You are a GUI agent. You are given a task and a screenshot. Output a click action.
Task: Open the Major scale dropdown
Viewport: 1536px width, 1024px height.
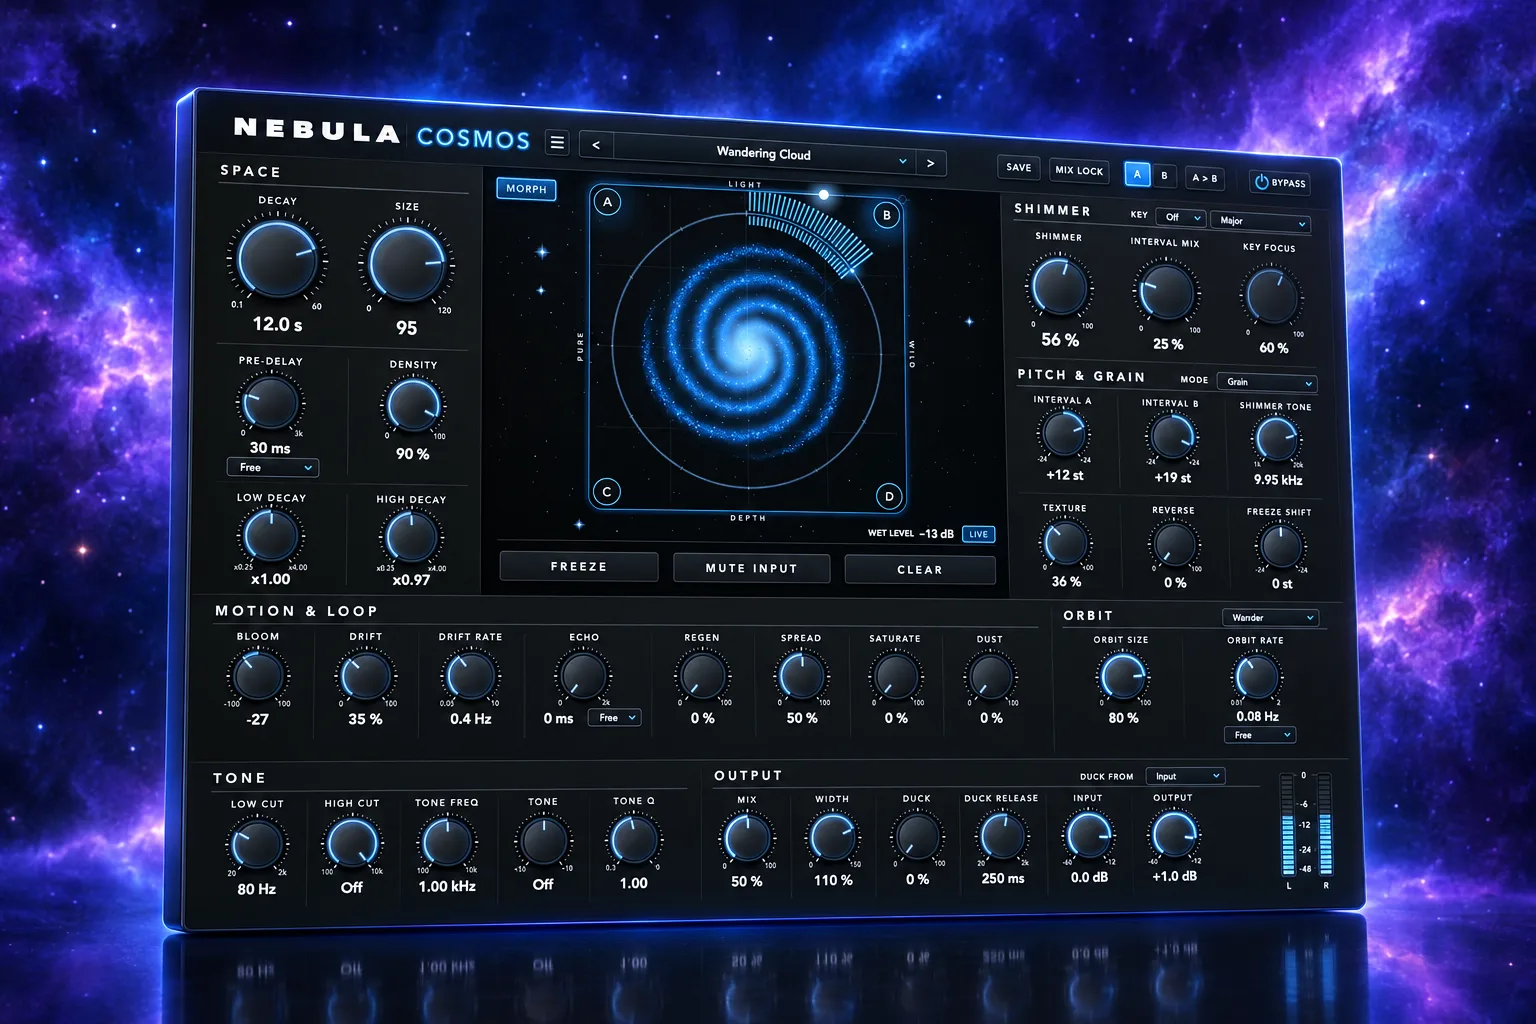point(1260,221)
